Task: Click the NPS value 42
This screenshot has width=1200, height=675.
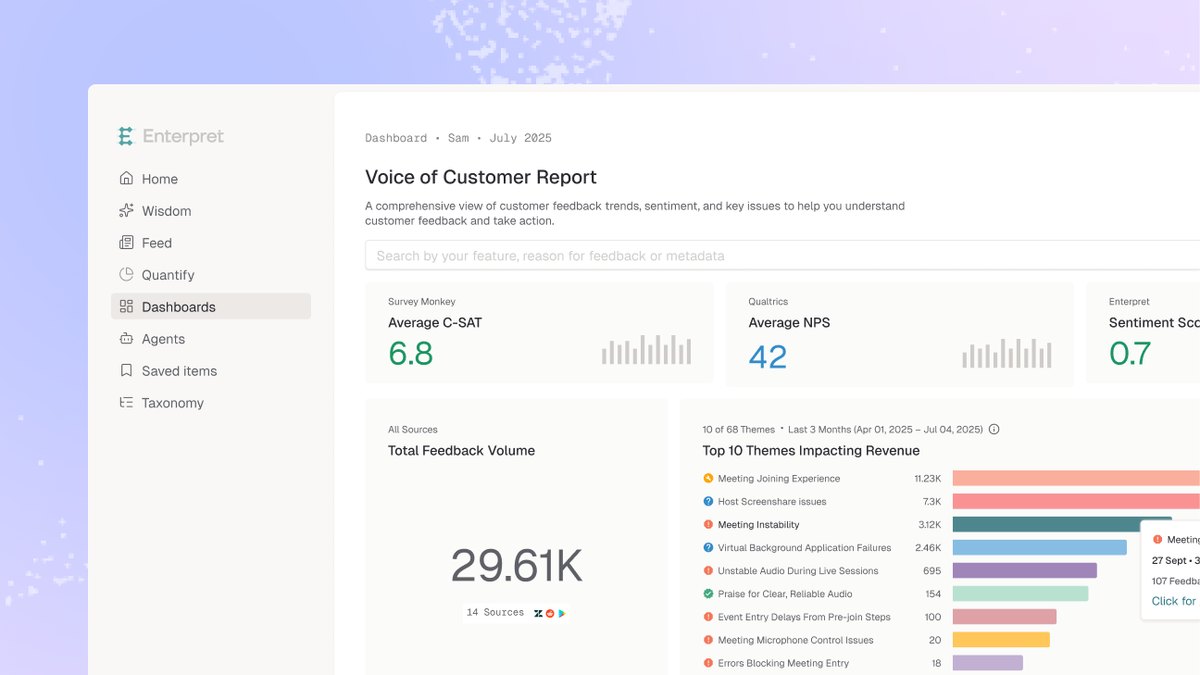Action: (768, 356)
